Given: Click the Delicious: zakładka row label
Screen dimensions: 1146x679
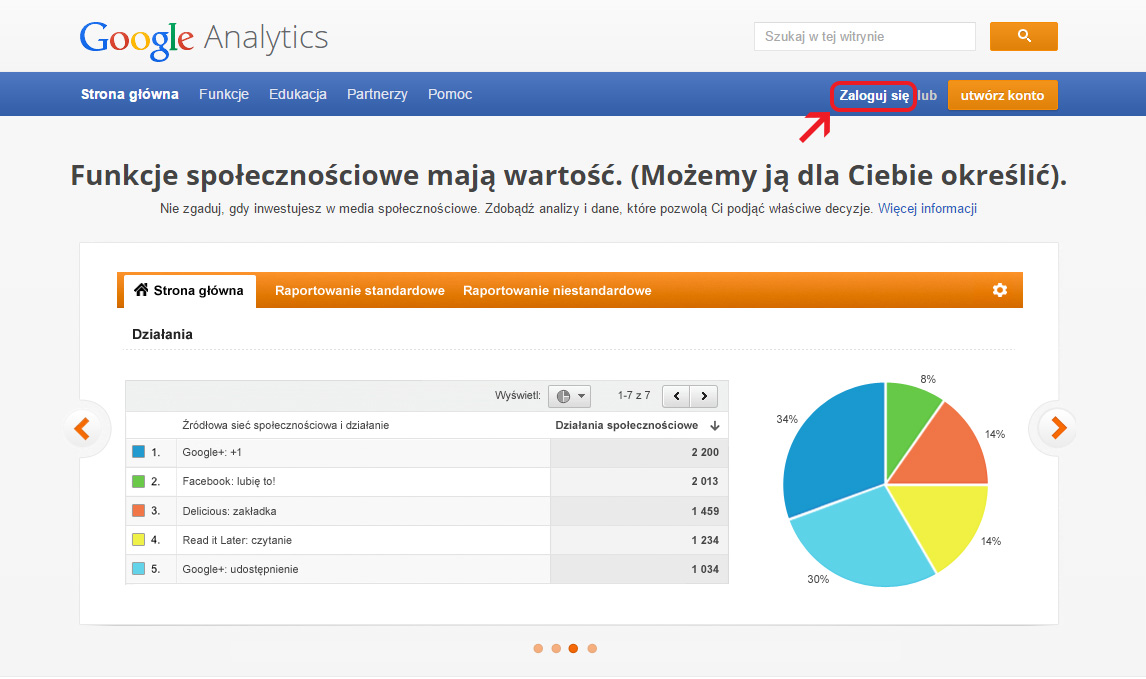Looking at the screenshot, I should click(229, 511).
